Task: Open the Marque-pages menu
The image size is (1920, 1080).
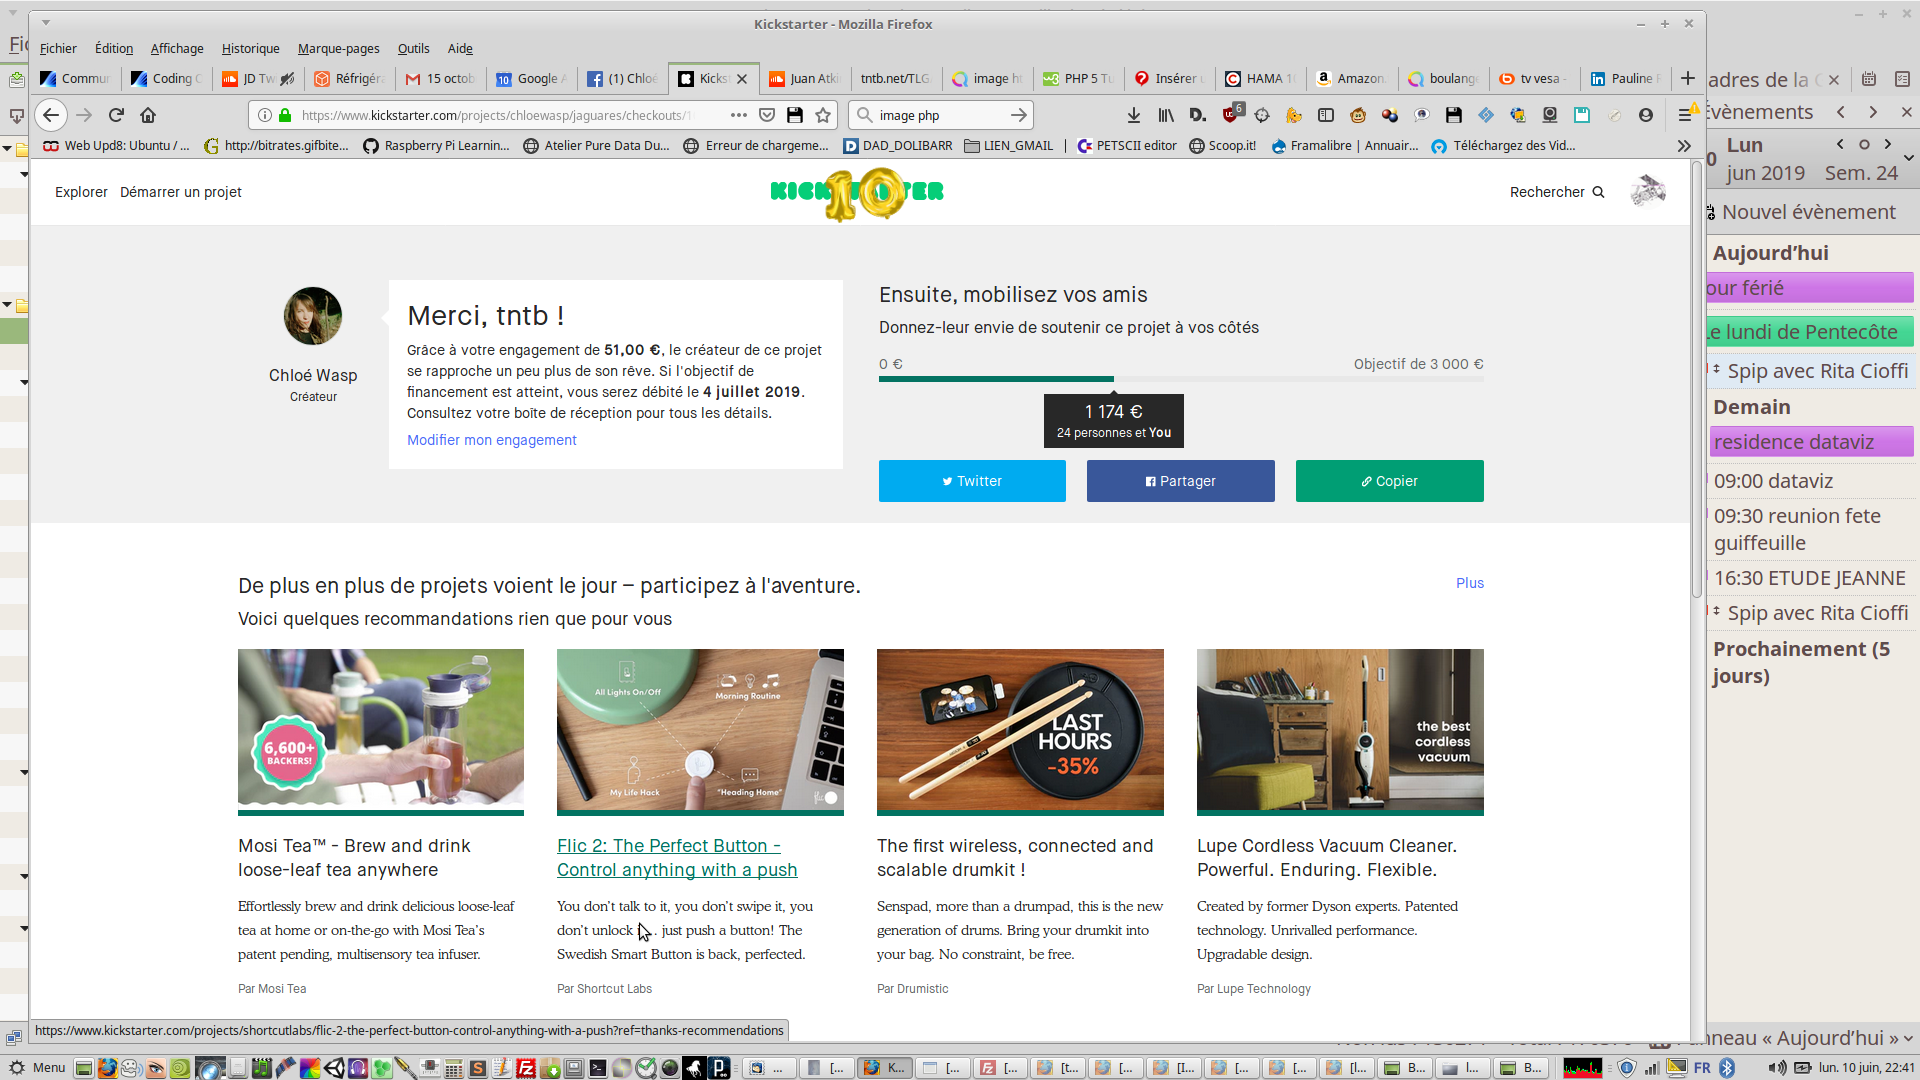Action: tap(338, 48)
